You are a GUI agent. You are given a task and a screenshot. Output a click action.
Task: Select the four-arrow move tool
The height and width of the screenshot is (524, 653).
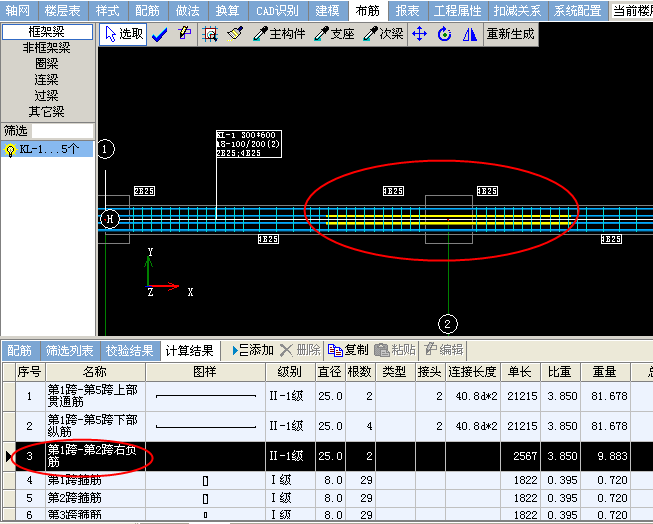click(419, 34)
